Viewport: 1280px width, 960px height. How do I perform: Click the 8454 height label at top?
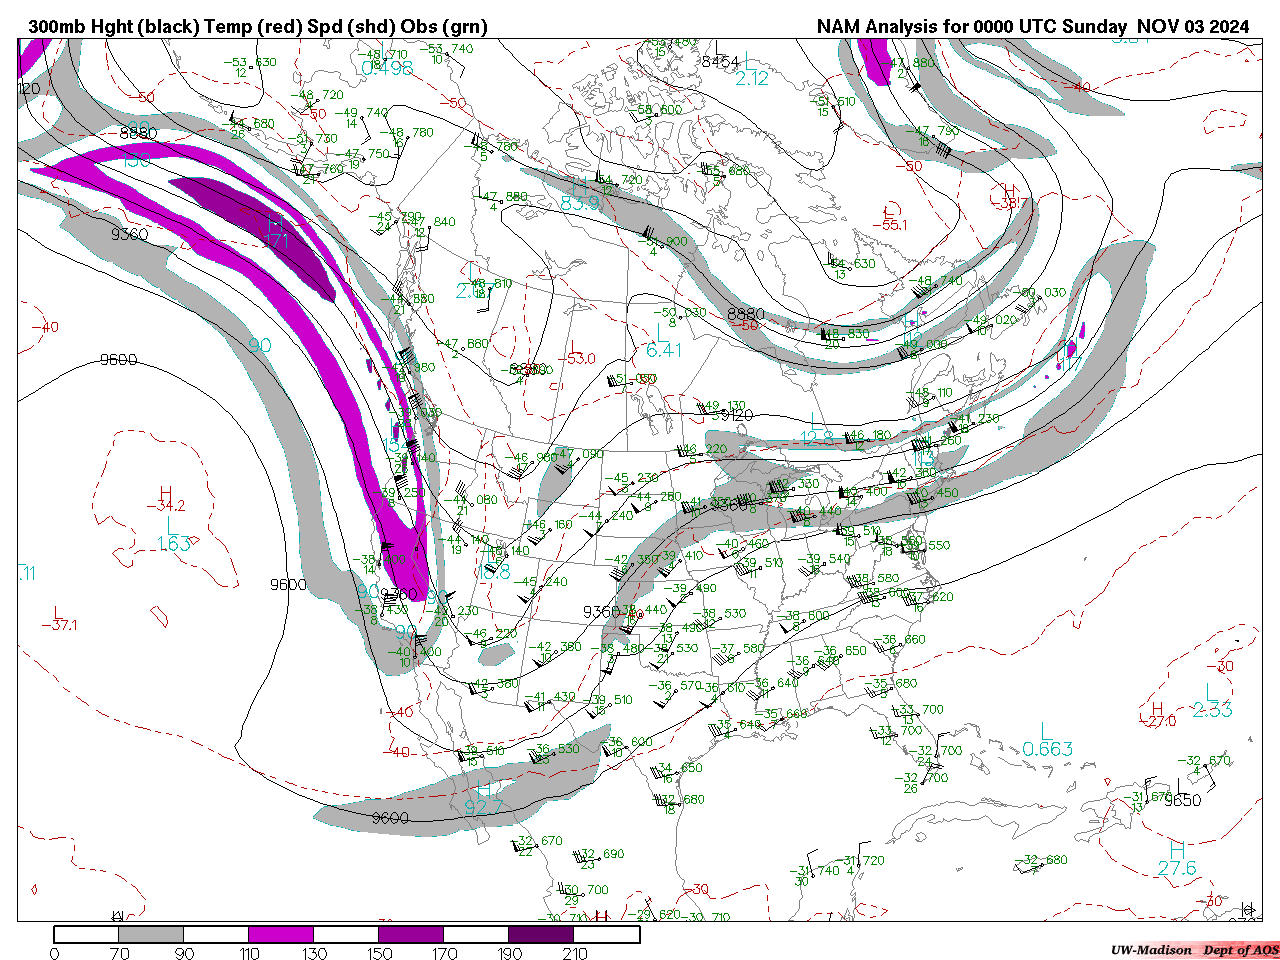[x=720, y=62]
